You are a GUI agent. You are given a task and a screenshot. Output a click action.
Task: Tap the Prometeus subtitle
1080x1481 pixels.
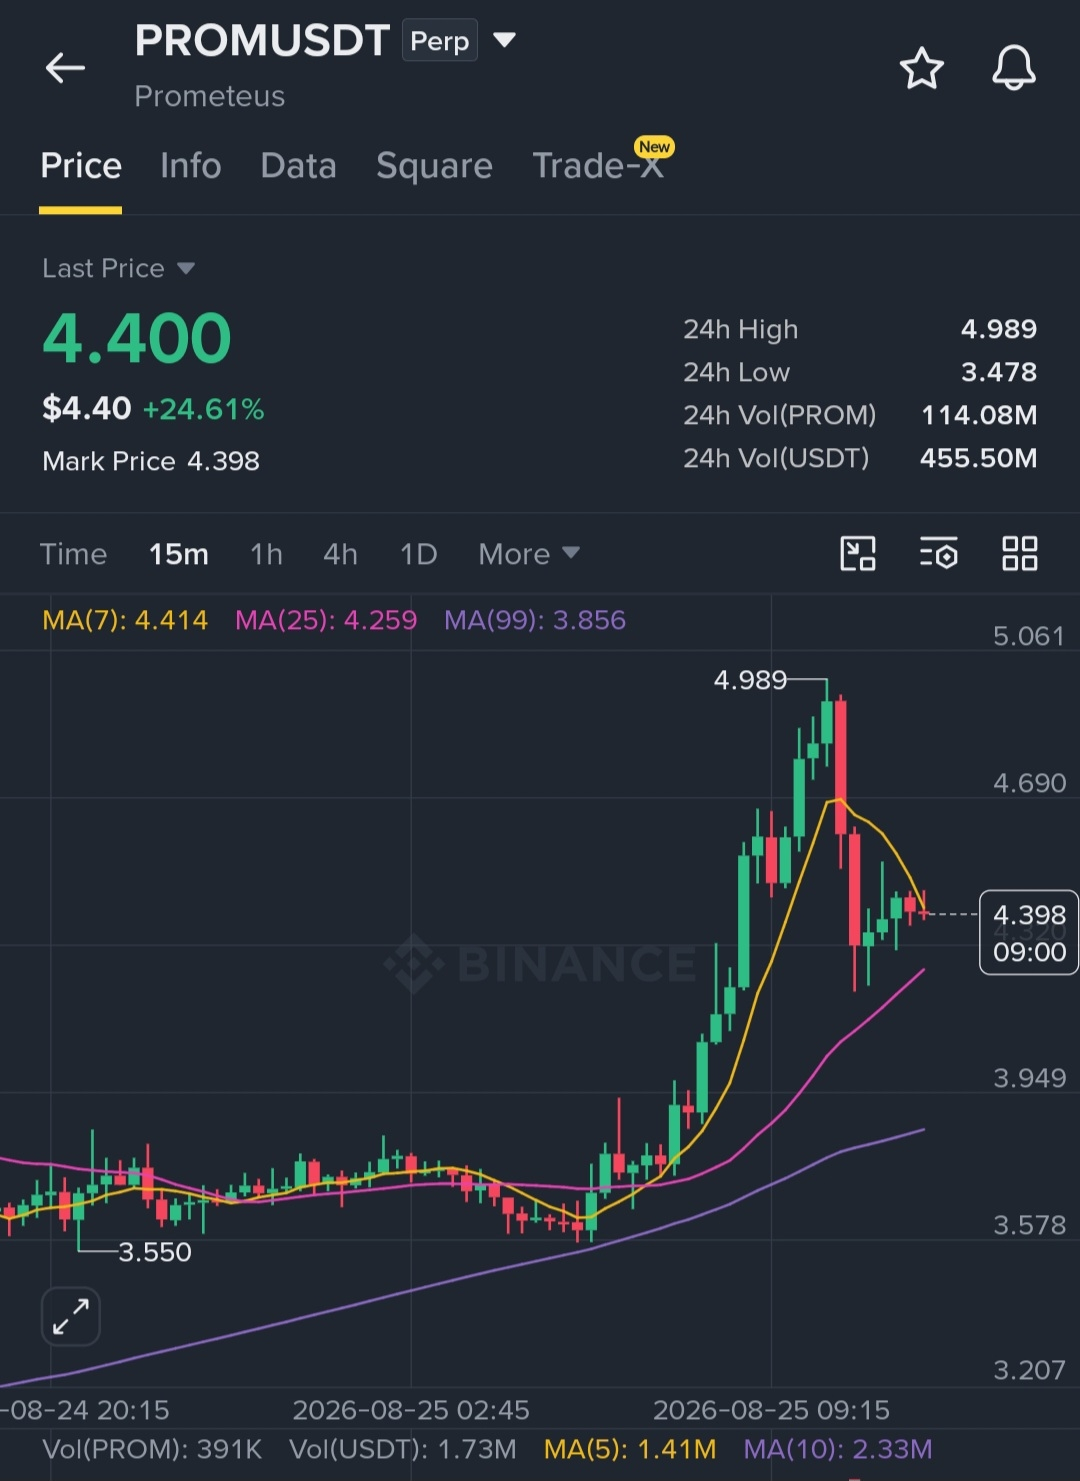click(x=210, y=96)
